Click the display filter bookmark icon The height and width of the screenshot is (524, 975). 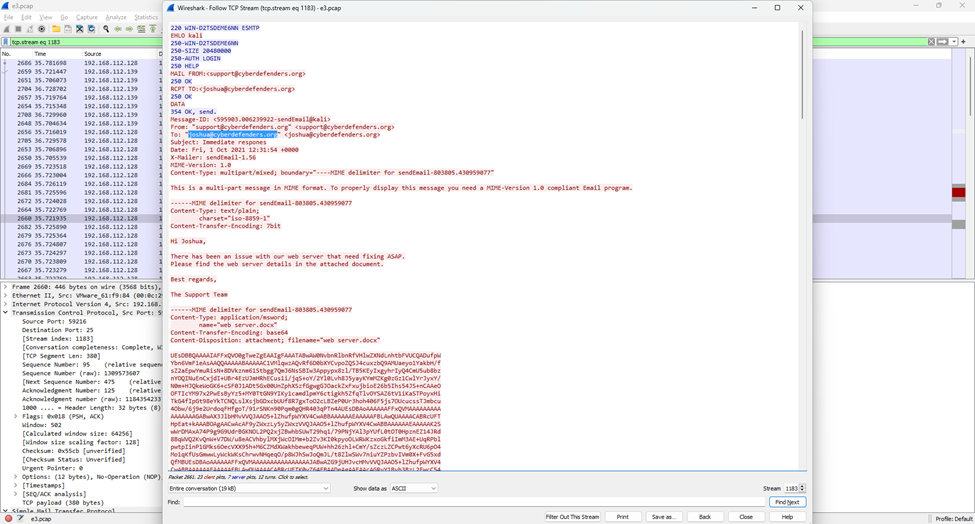coord(6,42)
